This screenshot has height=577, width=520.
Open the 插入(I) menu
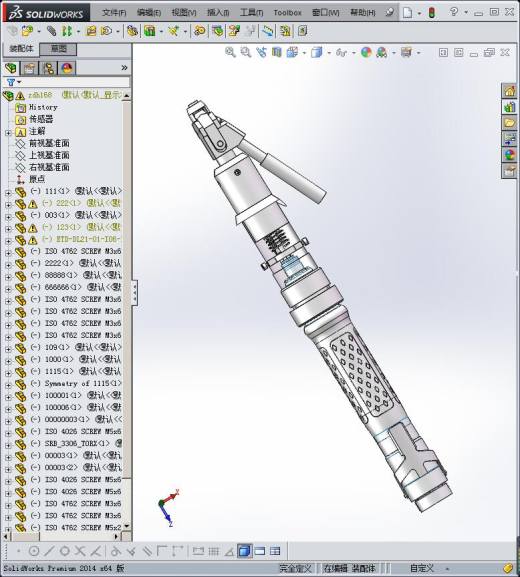click(x=218, y=13)
